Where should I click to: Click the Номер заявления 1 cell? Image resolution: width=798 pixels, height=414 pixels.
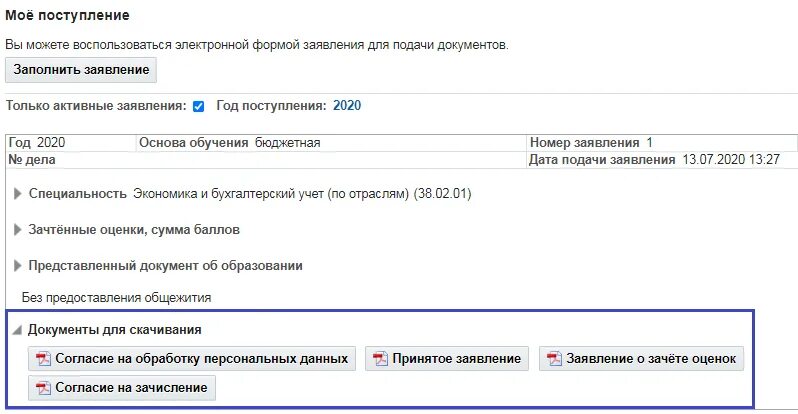tap(662, 143)
